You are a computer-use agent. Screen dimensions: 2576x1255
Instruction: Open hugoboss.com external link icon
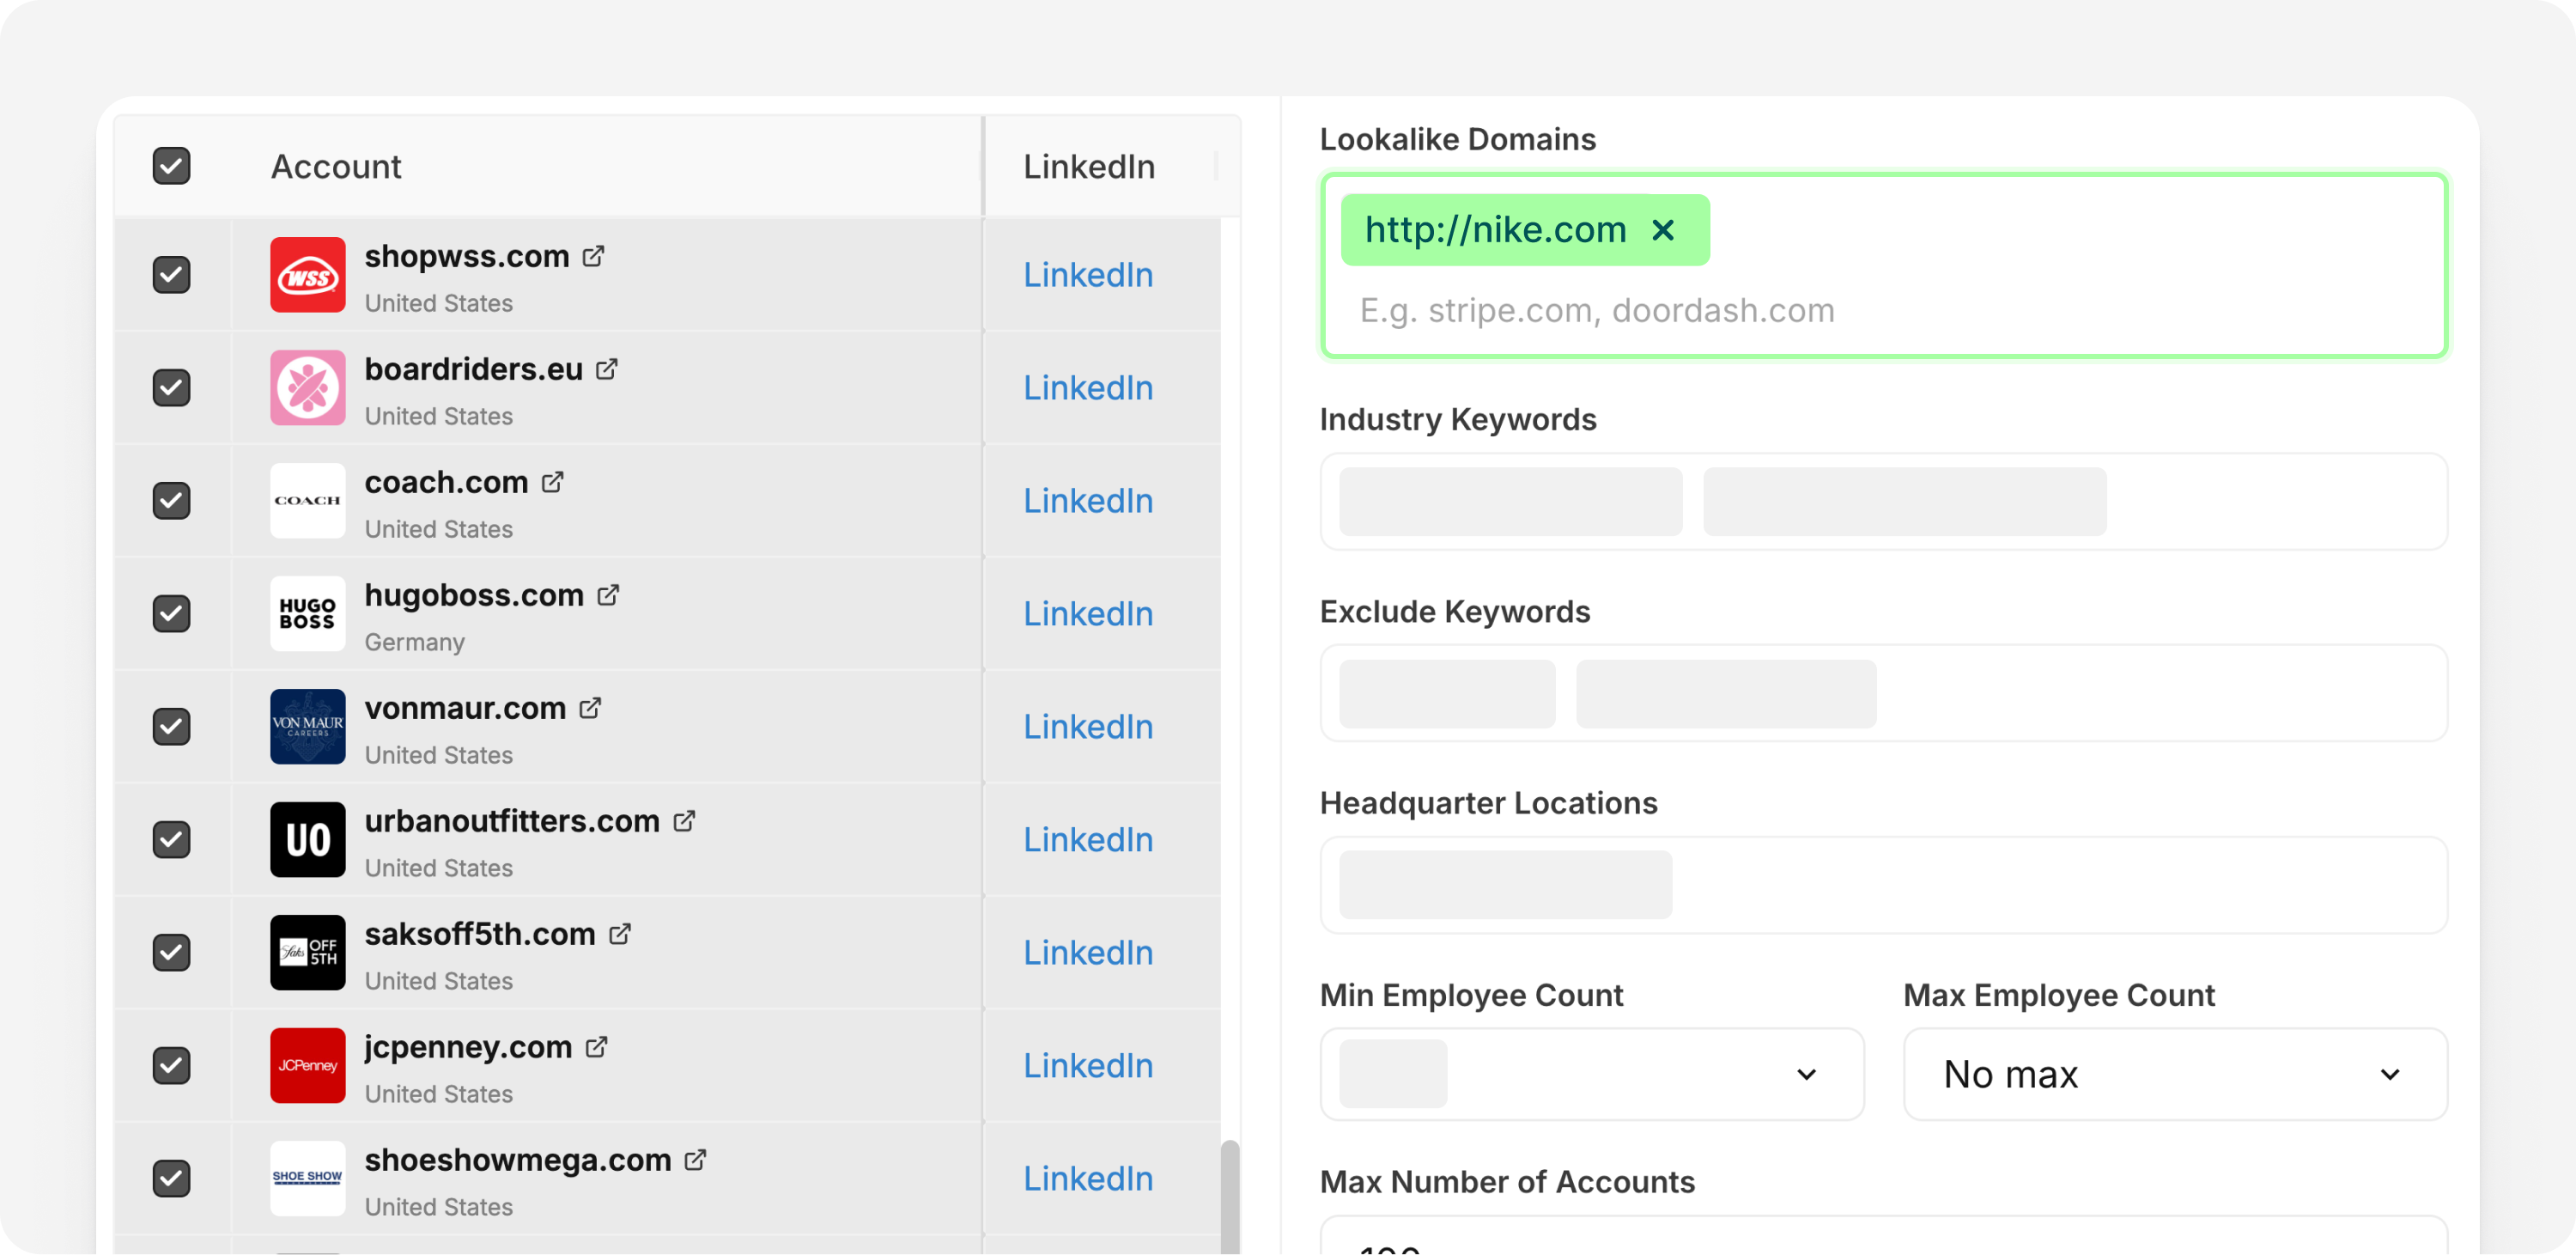coord(607,595)
